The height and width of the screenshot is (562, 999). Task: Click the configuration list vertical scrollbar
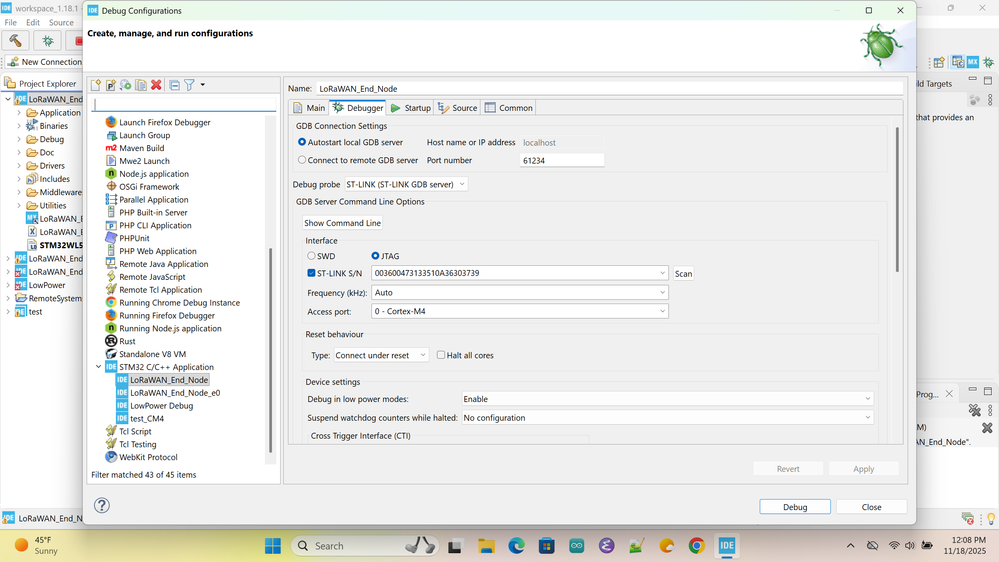click(x=271, y=350)
